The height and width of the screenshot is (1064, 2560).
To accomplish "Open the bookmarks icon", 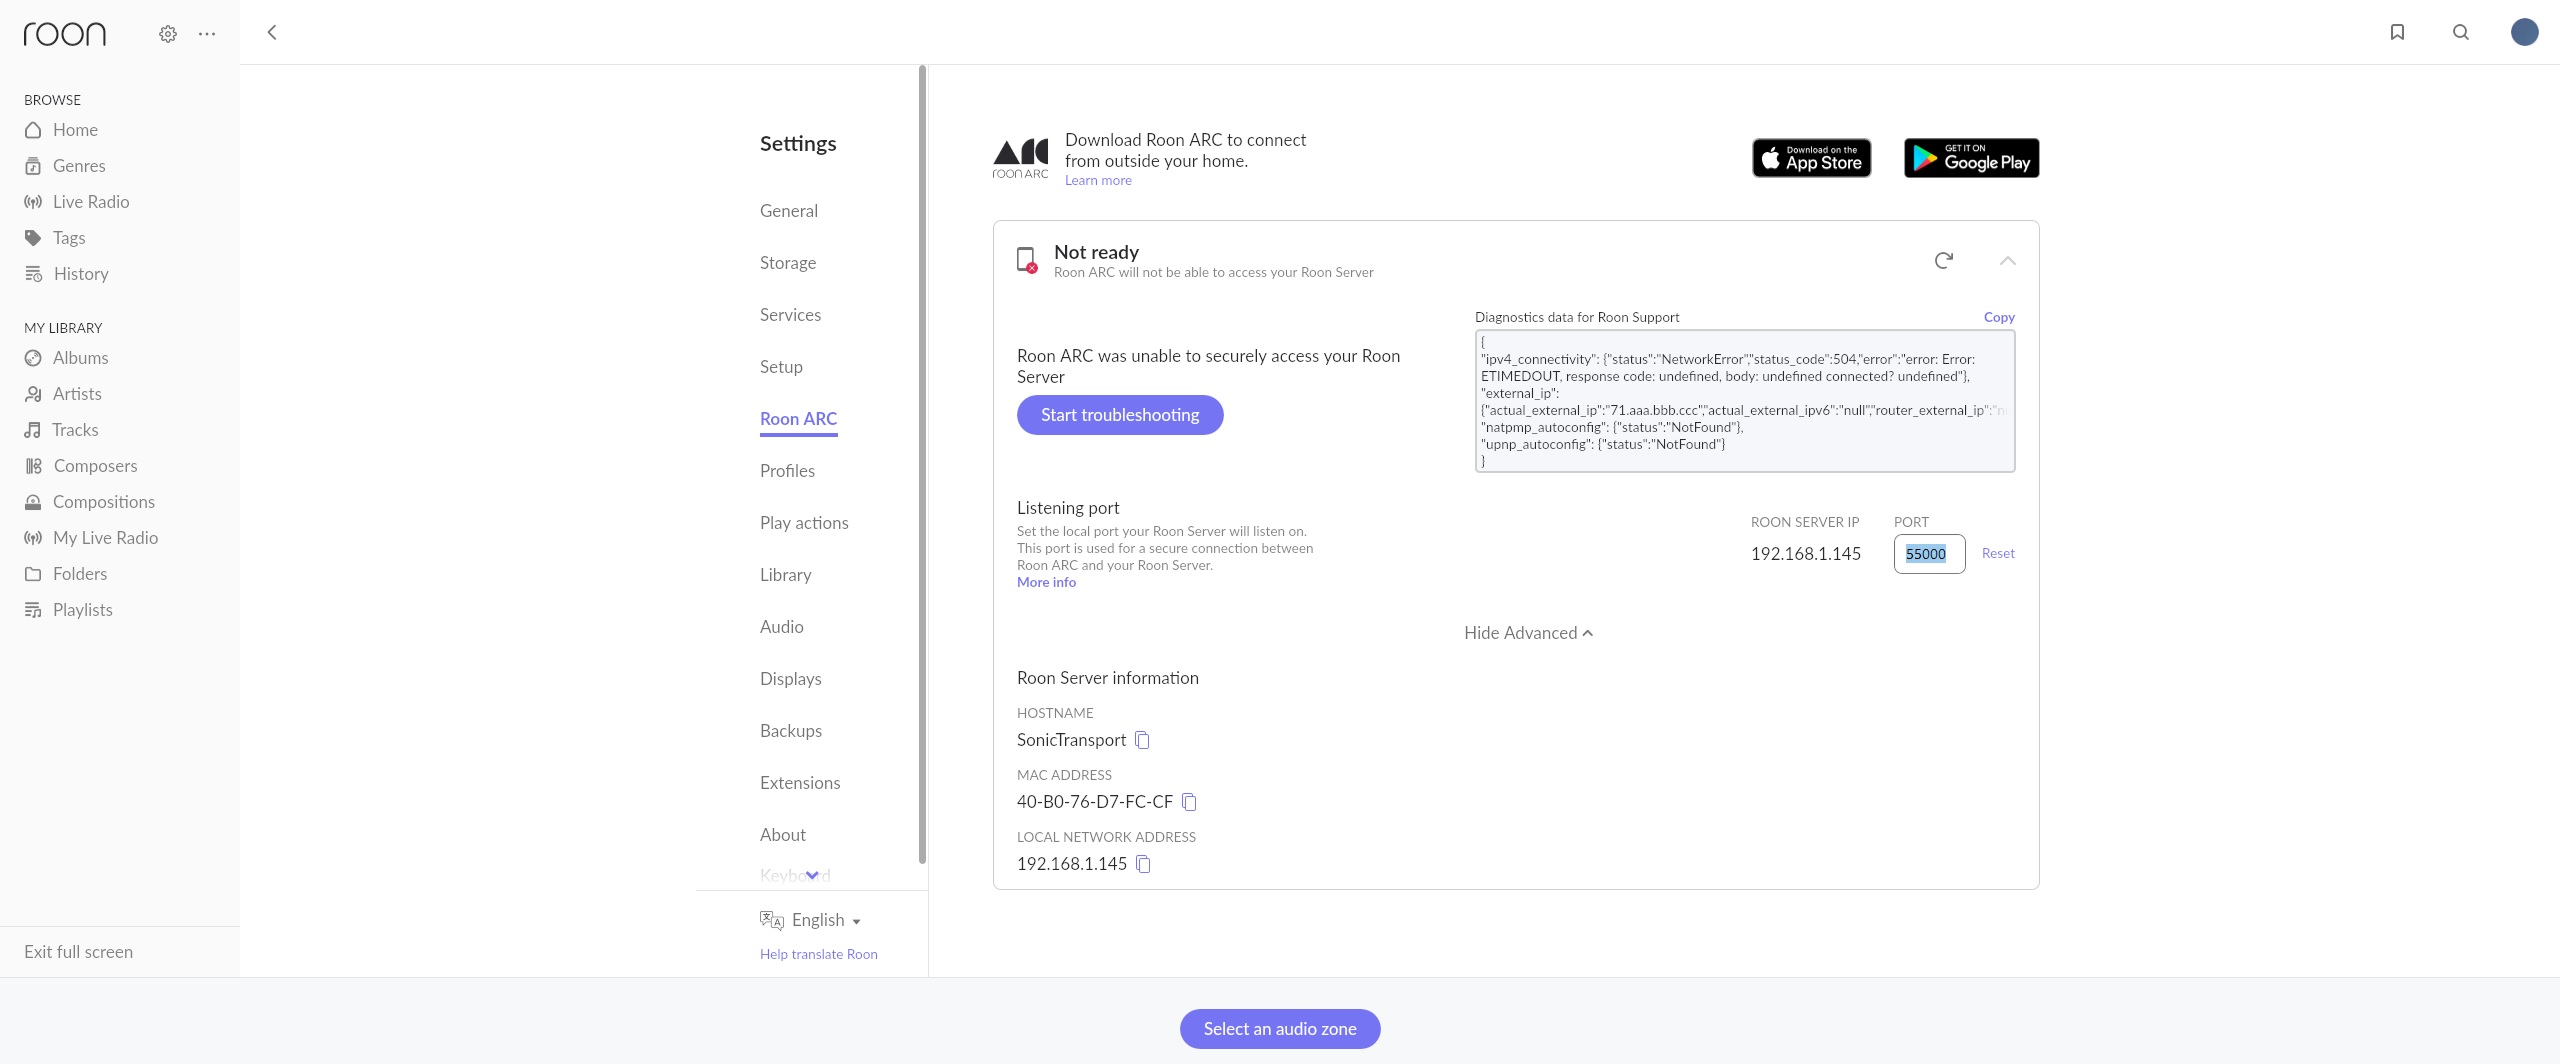I will [2397, 33].
